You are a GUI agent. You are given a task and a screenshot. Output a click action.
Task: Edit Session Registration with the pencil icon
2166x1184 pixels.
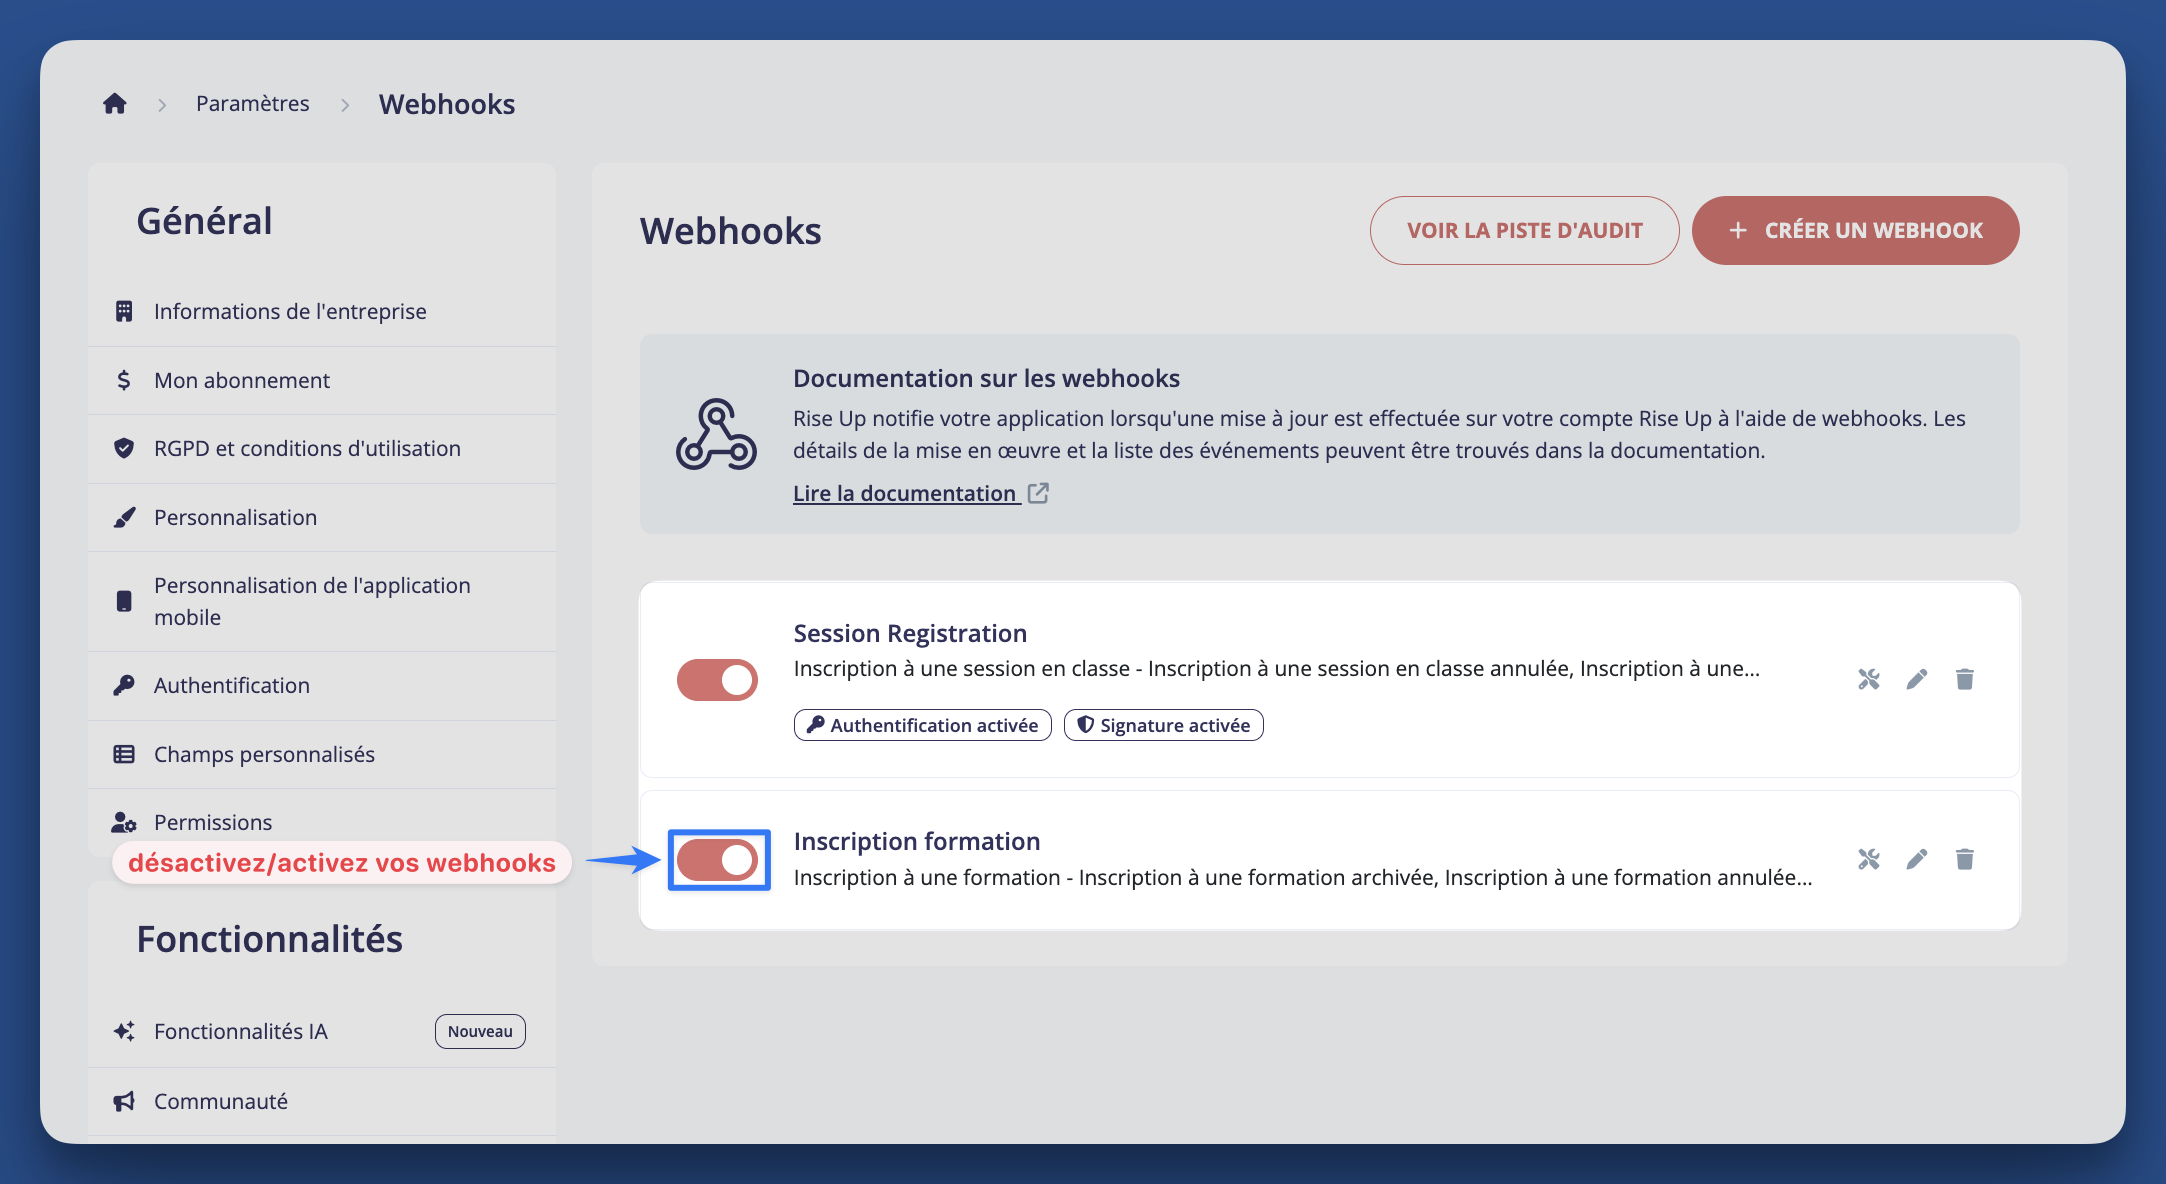1916,679
